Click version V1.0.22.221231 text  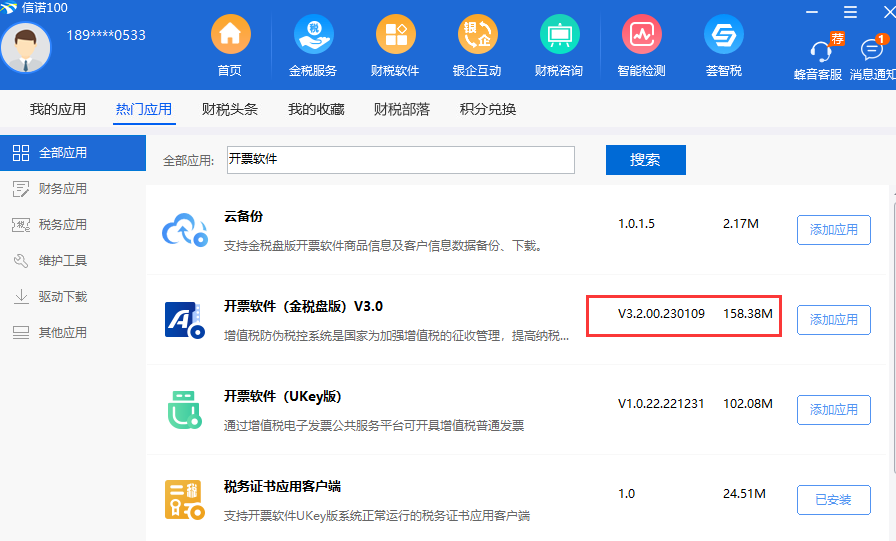(661, 404)
